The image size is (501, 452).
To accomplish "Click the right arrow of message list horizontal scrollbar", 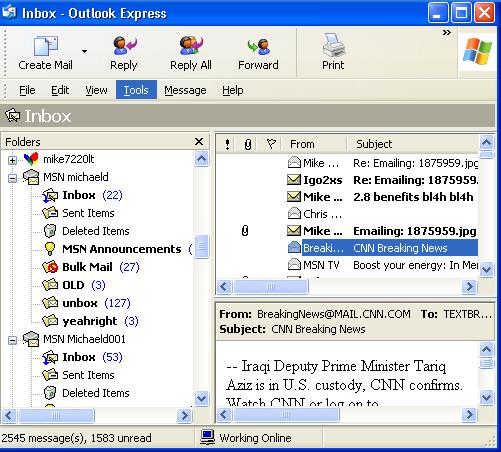I will coord(470,287).
